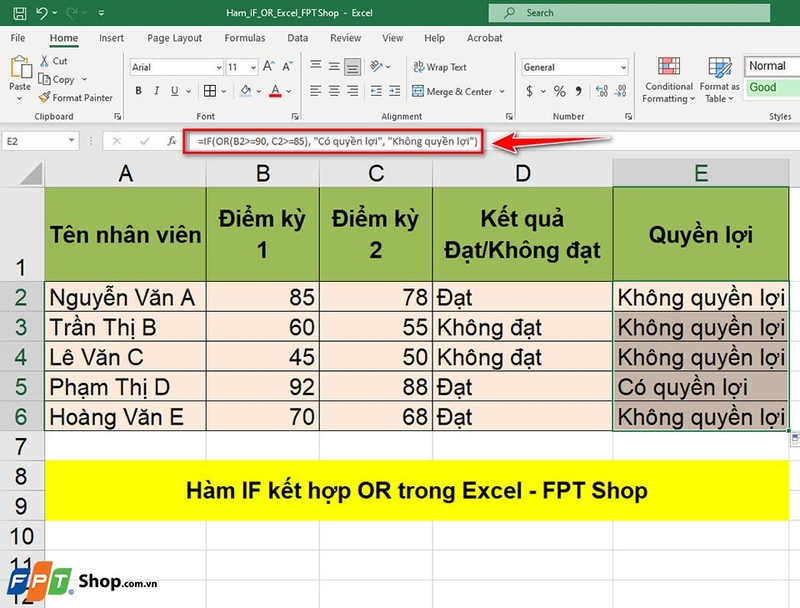Expand Copy dropdown arrow
Image resolution: width=800 pixels, height=608 pixels.
pyautogui.click(x=84, y=79)
